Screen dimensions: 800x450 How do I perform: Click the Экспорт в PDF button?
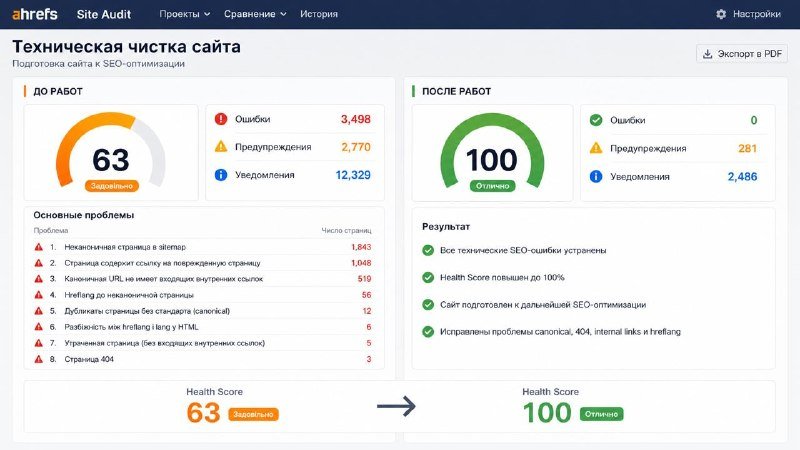pos(742,54)
